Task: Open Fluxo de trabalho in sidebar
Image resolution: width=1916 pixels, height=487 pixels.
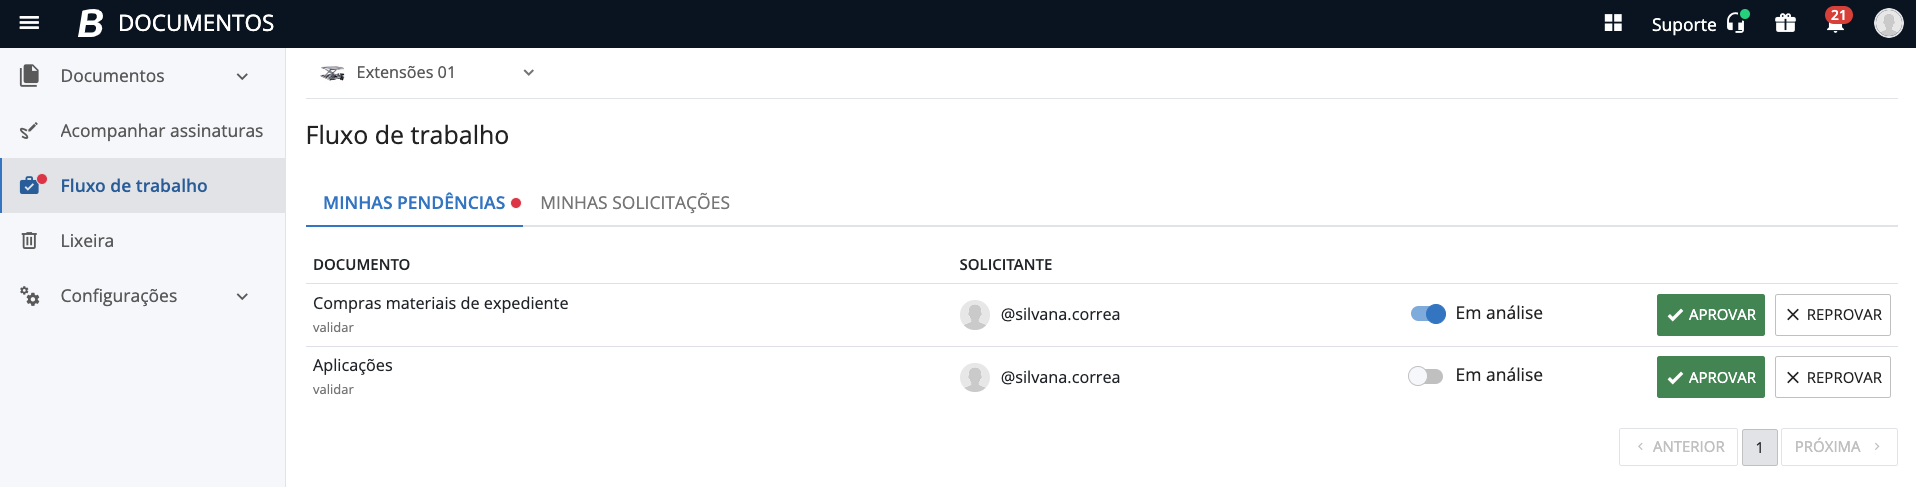Action: [134, 186]
